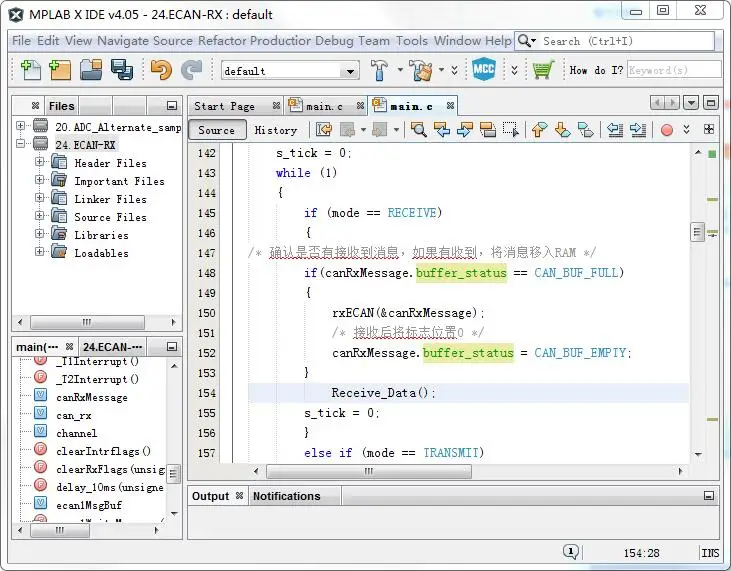Click the New Project toolbar icon
Image resolution: width=731 pixels, height=571 pixels.
60,70
